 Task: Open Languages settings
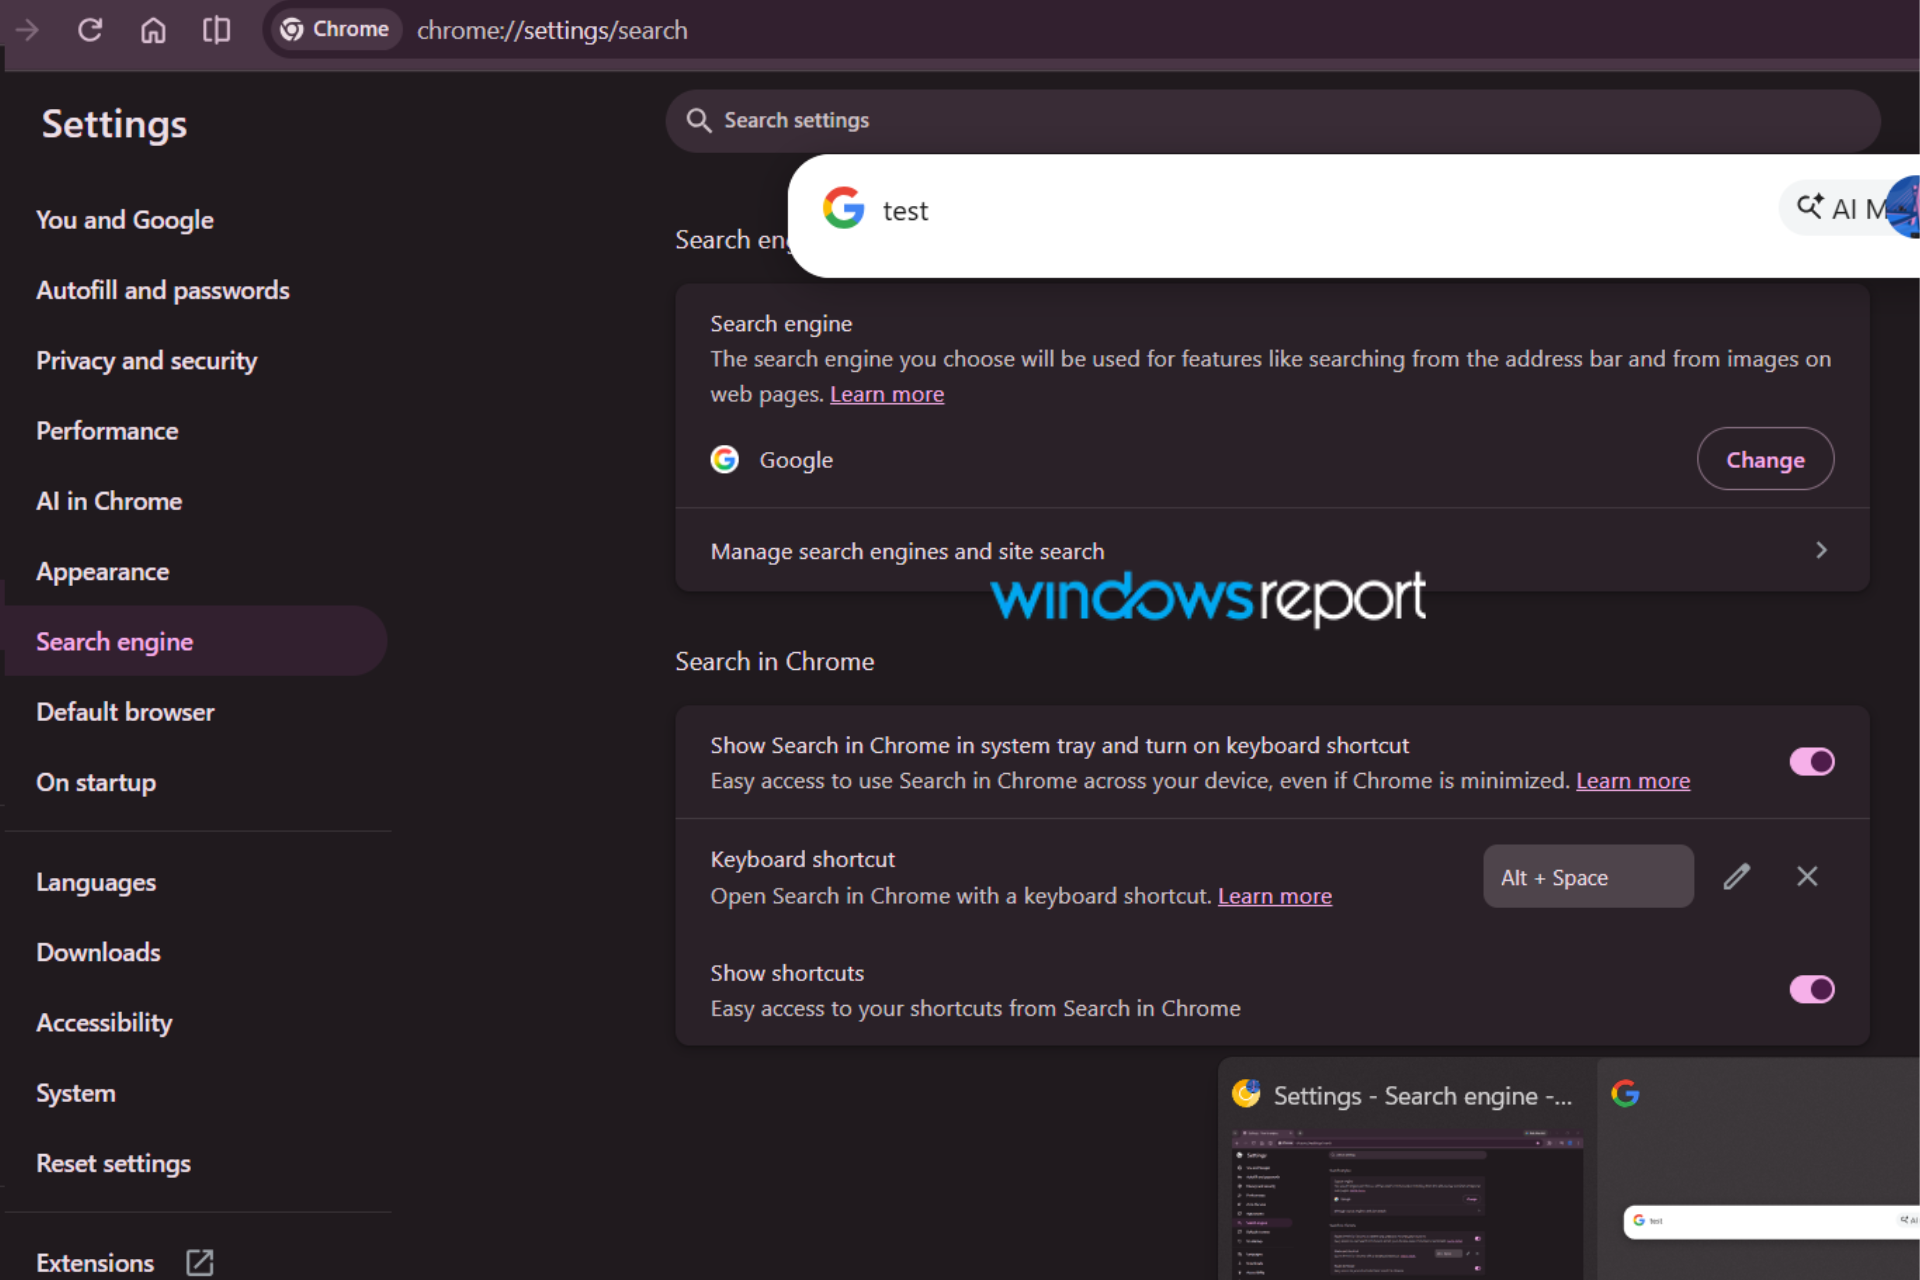coord(96,883)
